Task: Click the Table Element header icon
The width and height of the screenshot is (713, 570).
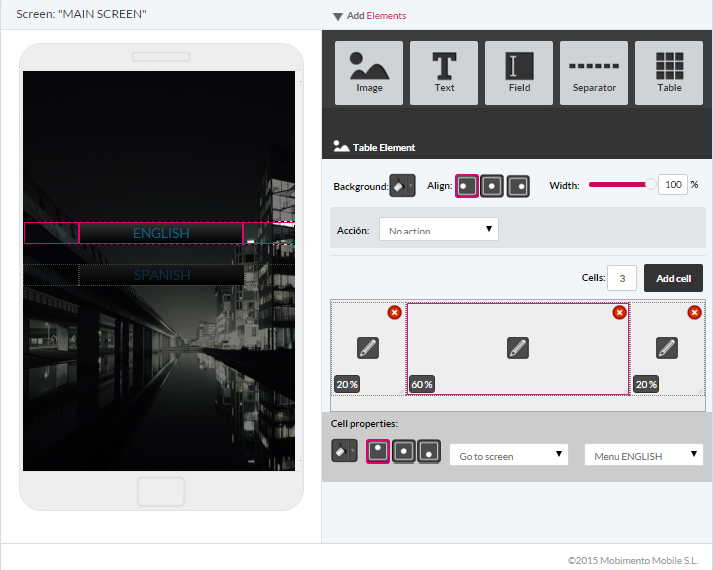Action: [341, 146]
